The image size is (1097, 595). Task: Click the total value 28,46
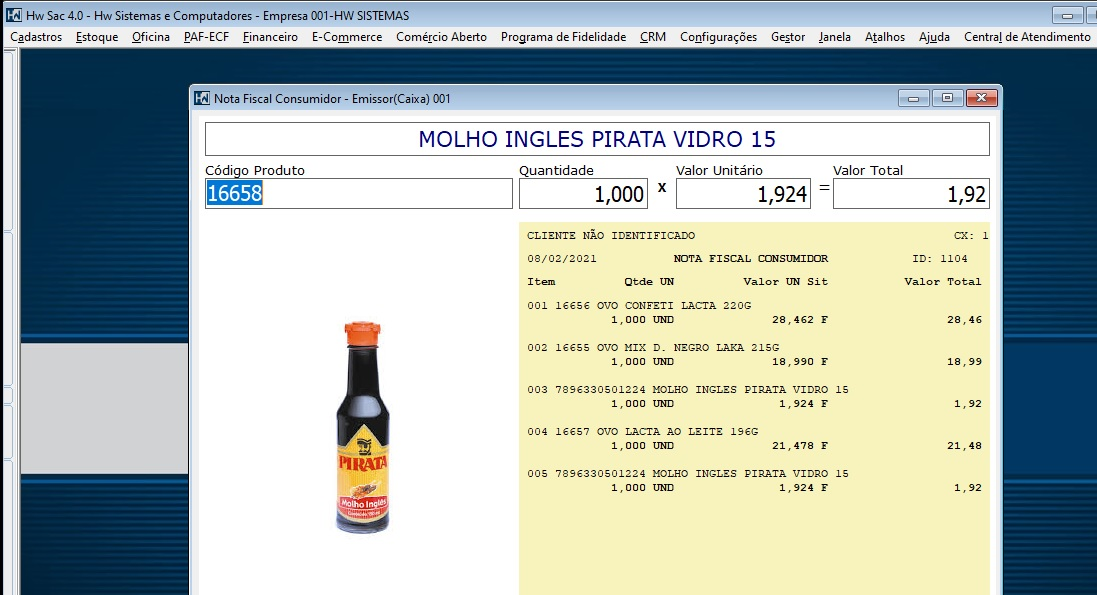click(x=964, y=320)
